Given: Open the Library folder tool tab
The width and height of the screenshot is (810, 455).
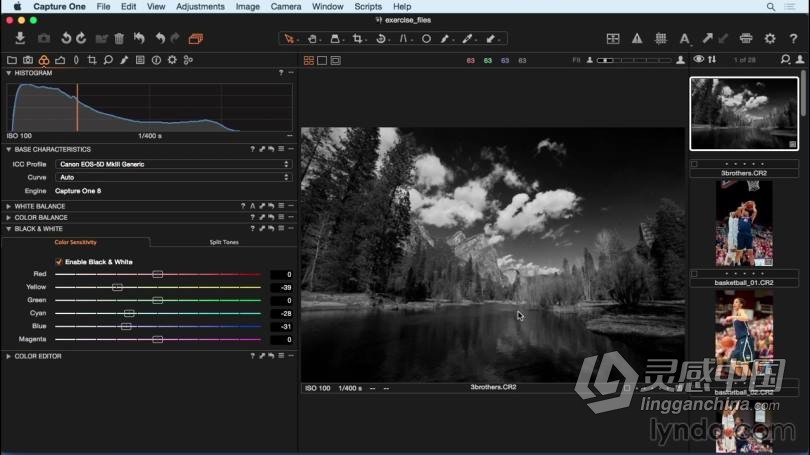Looking at the screenshot, I should tap(11, 60).
